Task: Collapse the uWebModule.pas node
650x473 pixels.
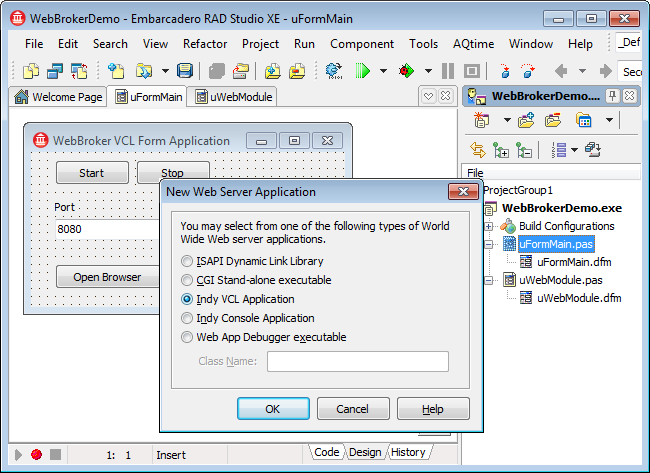Action: click(489, 281)
